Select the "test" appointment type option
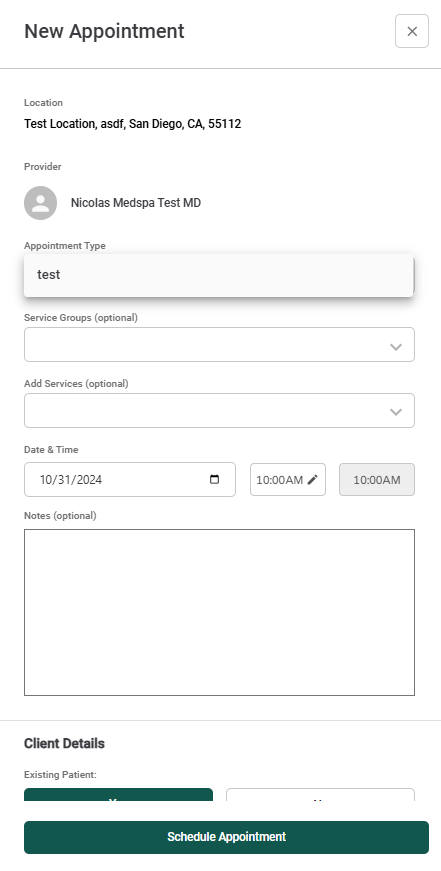 (x=218, y=274)
